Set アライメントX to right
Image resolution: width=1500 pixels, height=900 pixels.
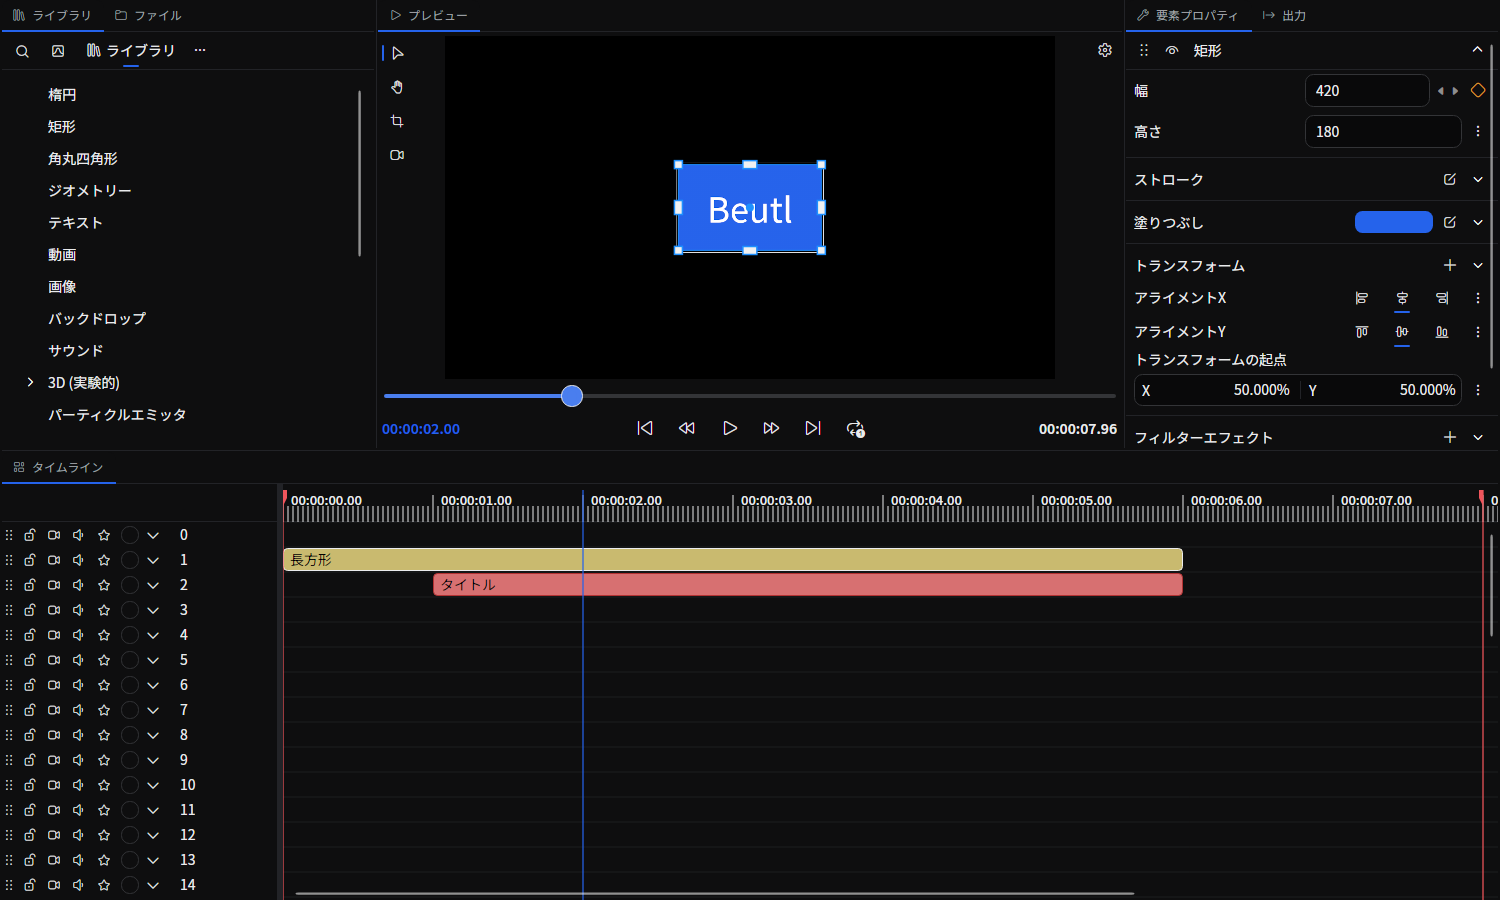[1442, 298]
